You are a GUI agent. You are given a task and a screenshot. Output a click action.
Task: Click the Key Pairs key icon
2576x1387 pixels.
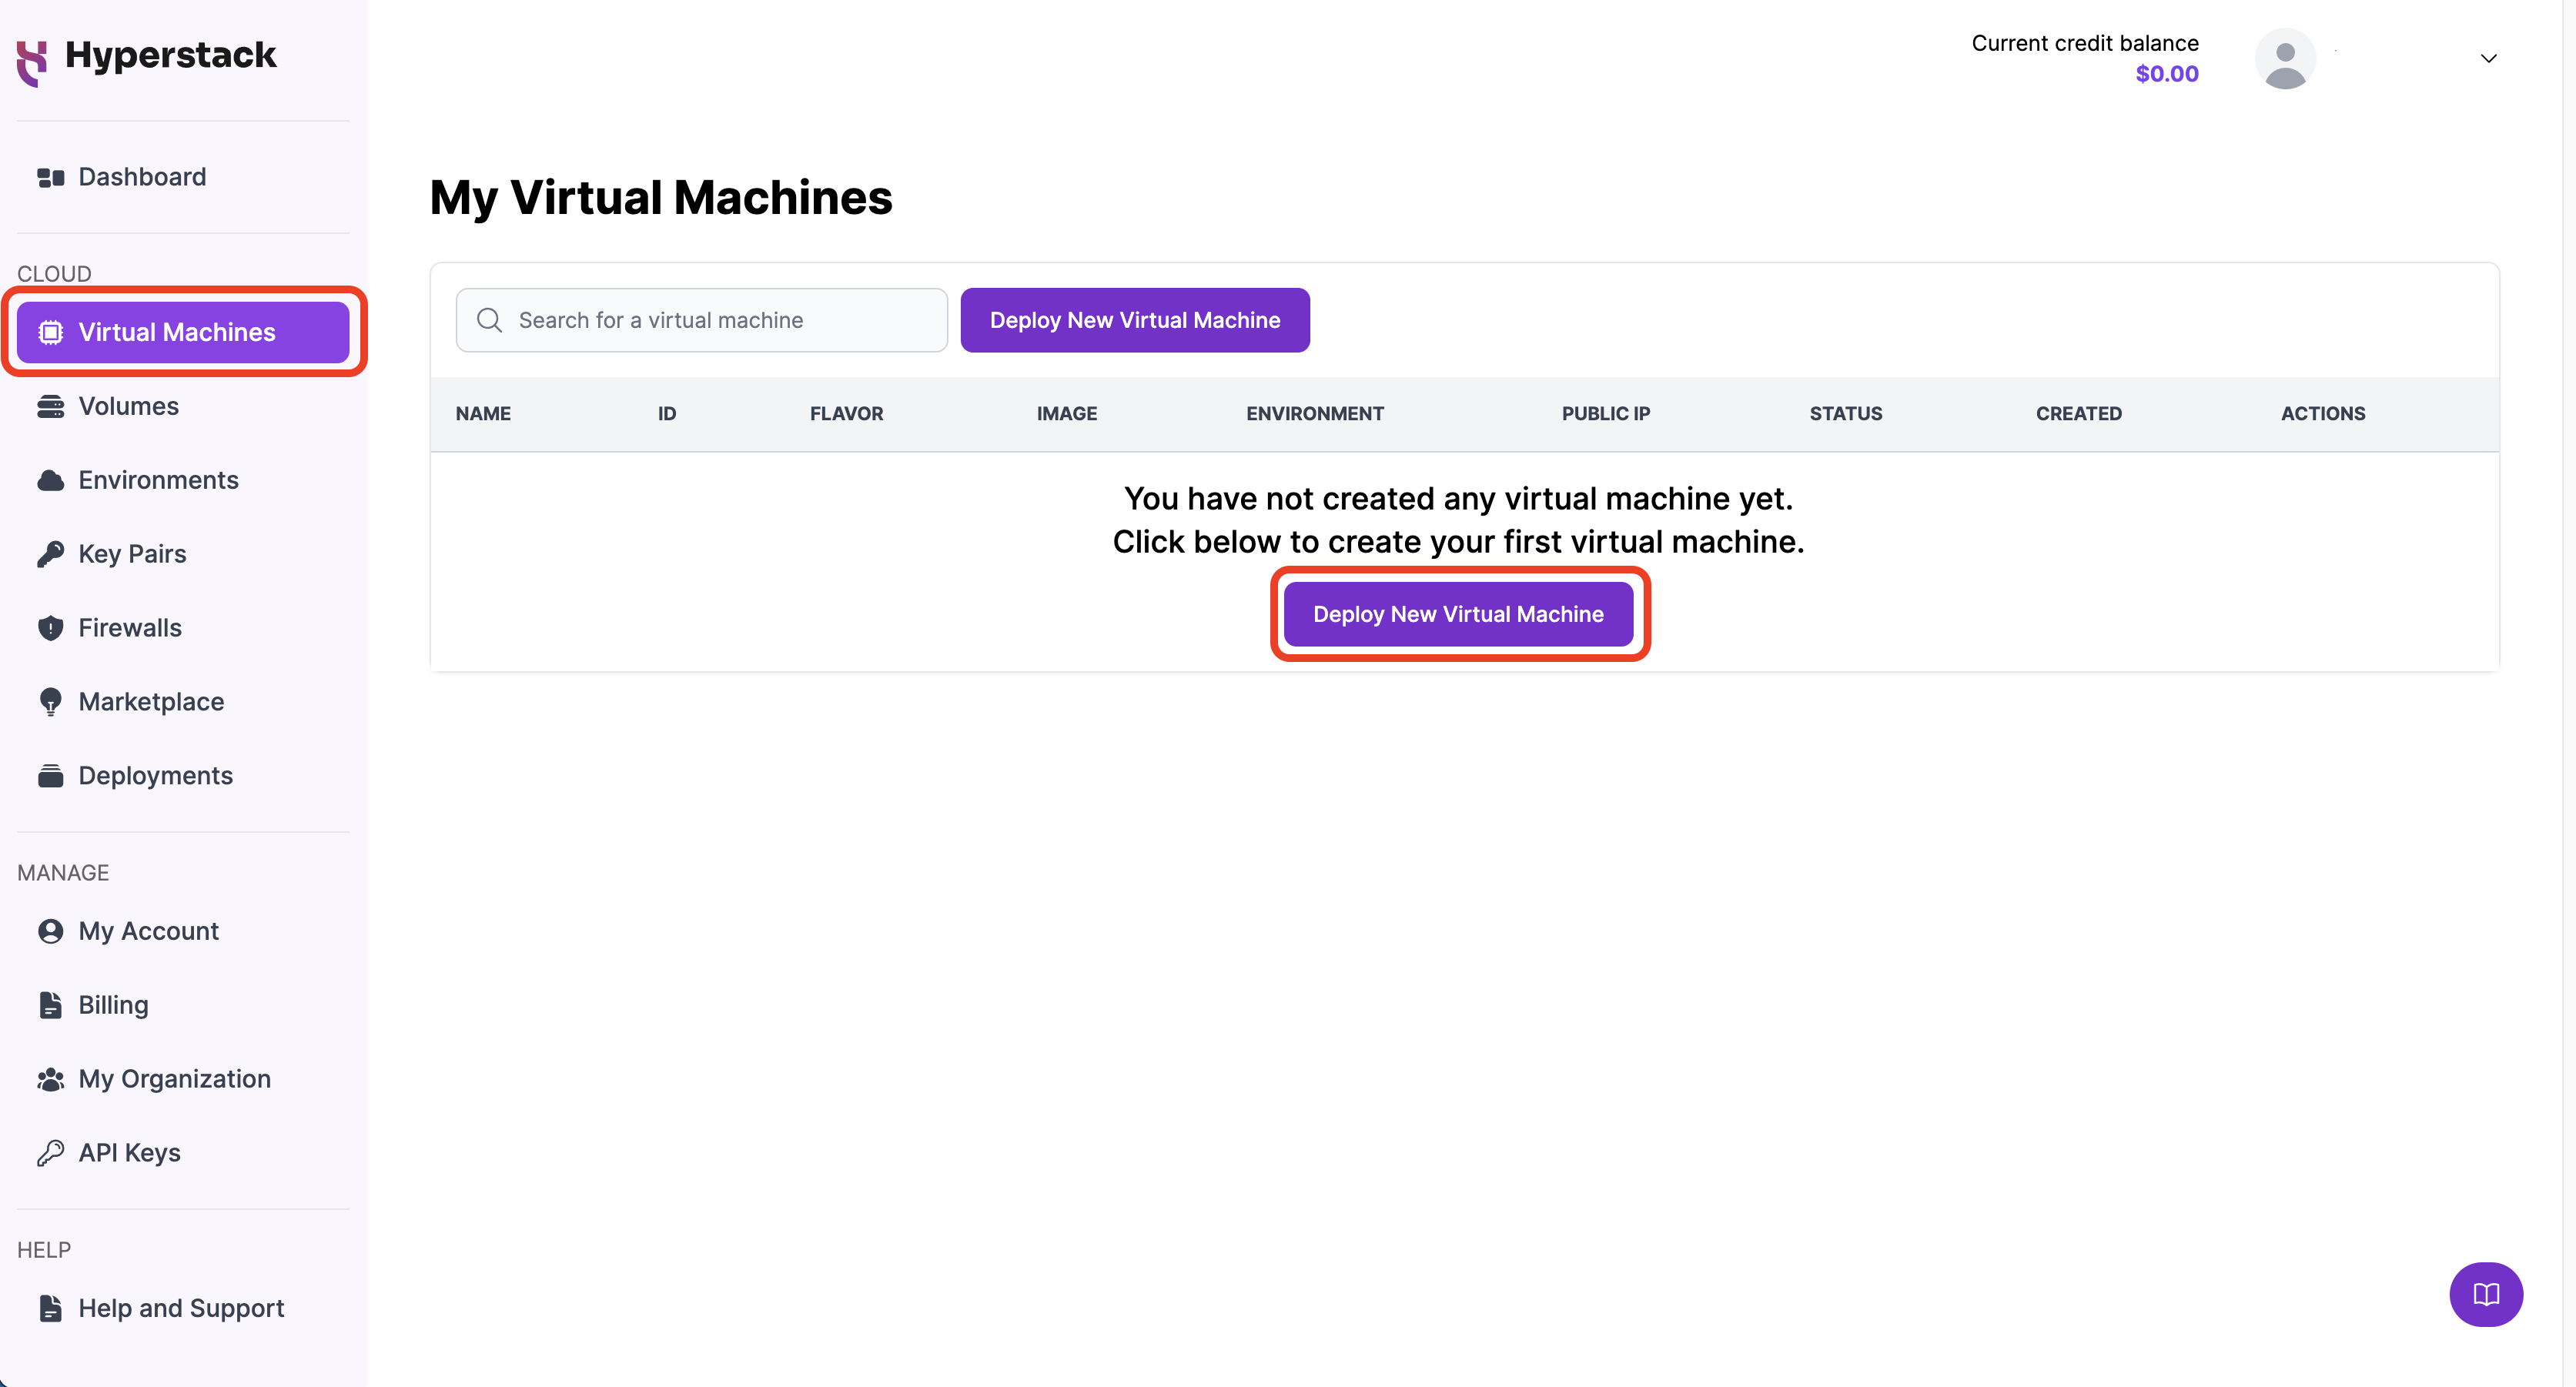[50, 554]
